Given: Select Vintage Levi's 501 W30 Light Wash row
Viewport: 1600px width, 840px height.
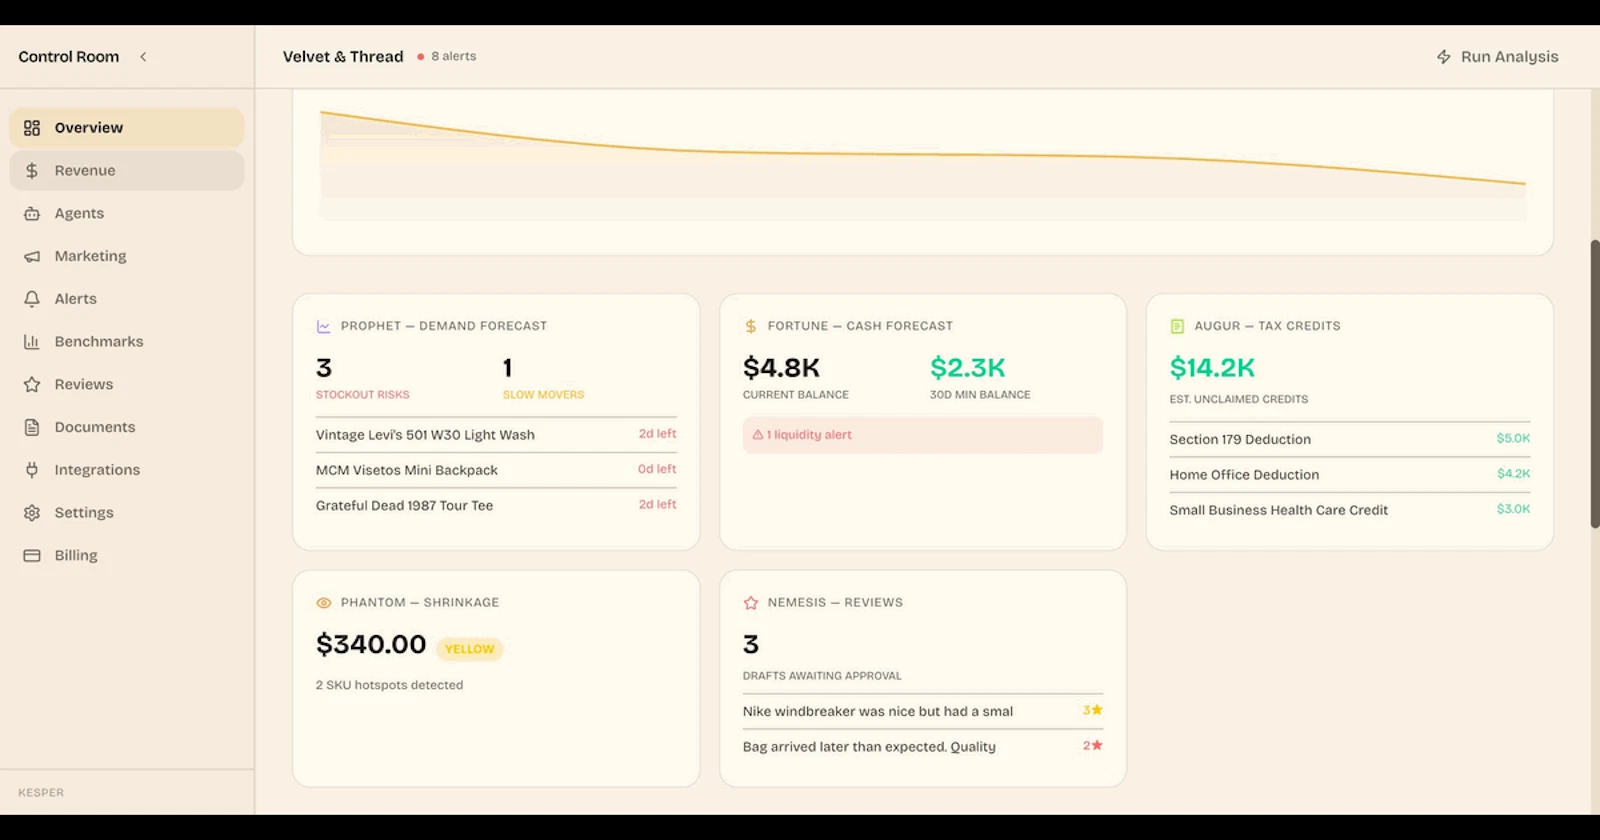Looking at the screenshot, I should (x=496, y=435).
